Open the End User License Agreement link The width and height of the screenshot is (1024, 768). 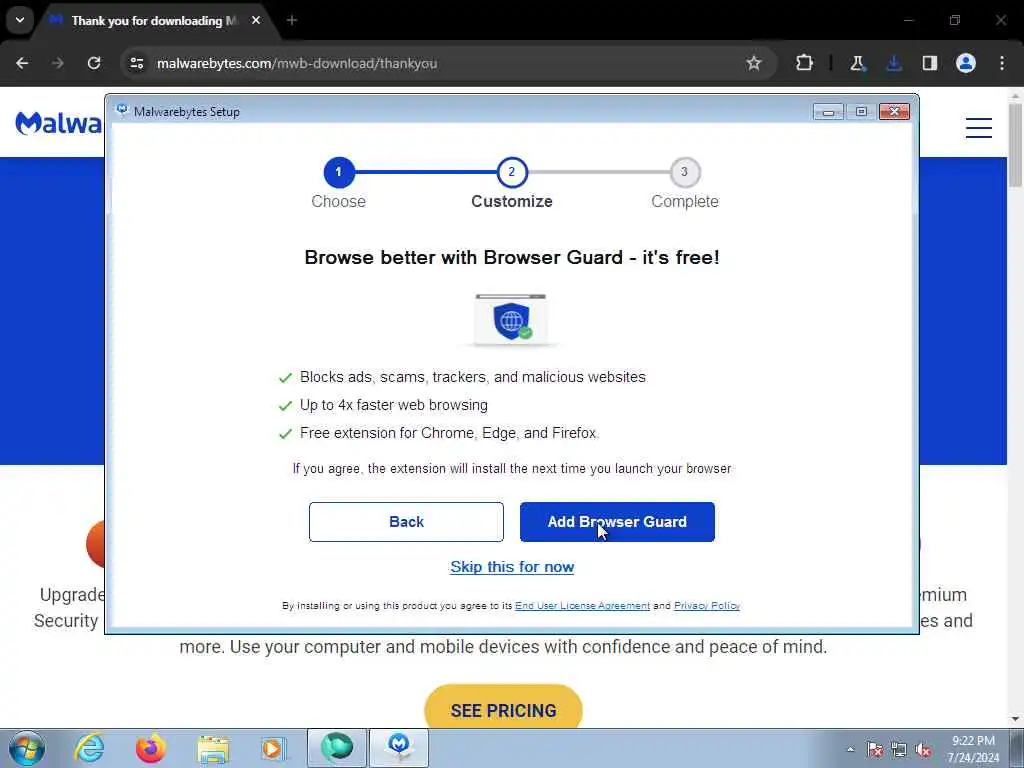(583, 606)
